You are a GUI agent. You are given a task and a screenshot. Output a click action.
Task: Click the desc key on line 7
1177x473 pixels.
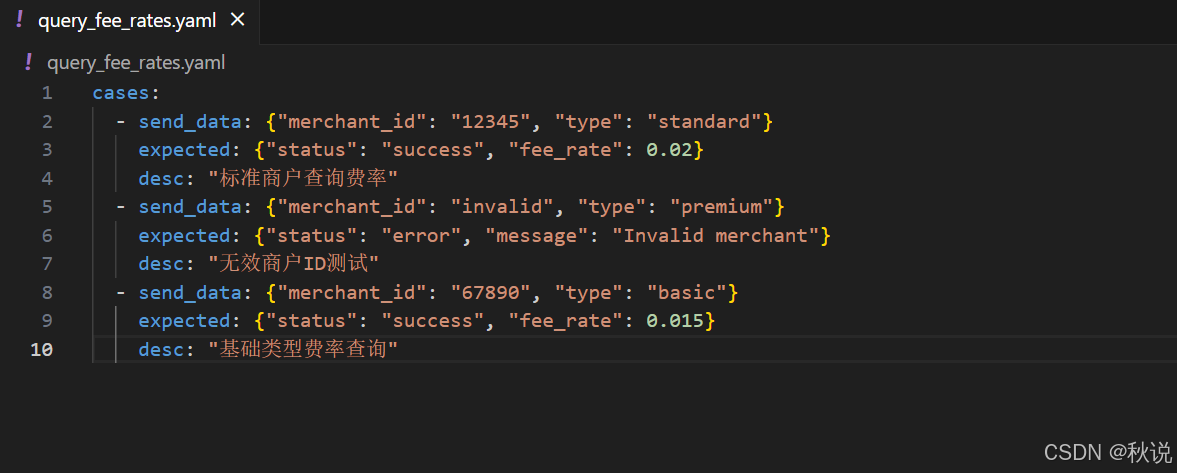click(161, 264)
